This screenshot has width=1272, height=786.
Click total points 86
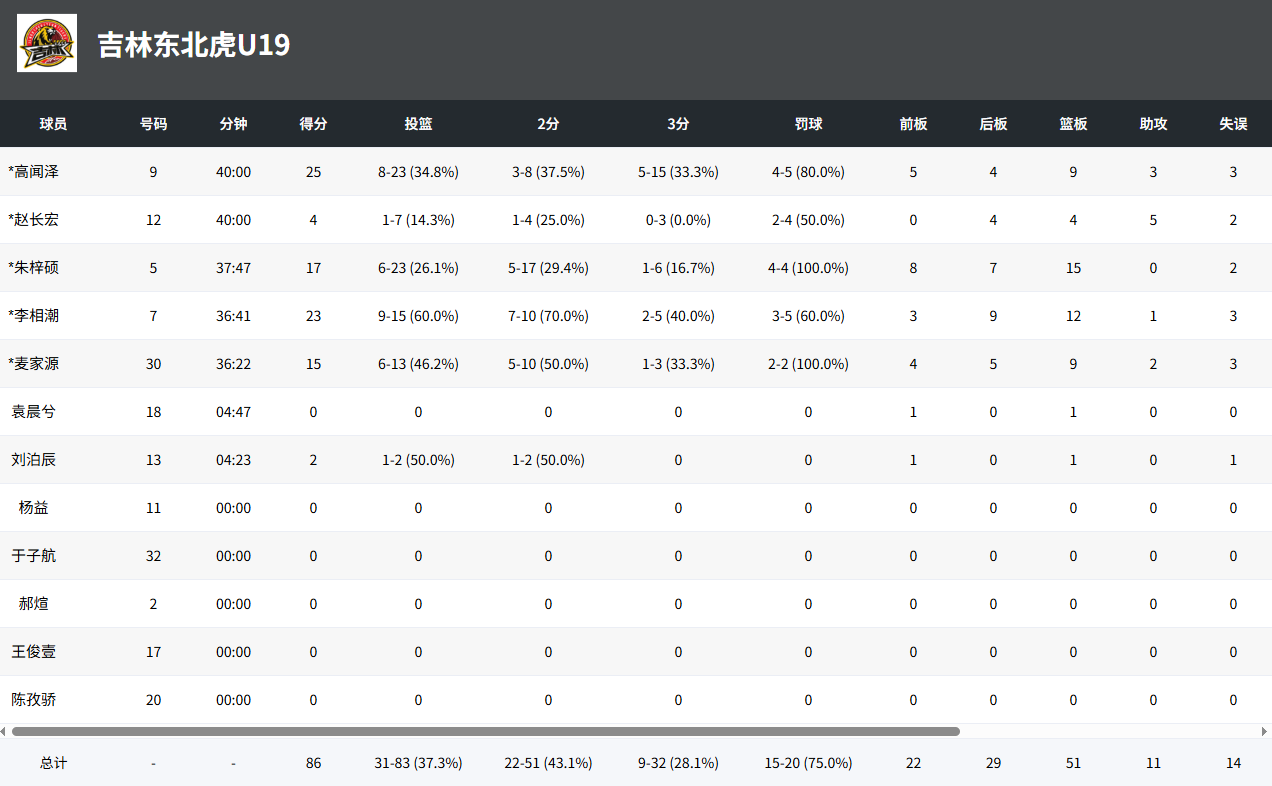[313, 763]
